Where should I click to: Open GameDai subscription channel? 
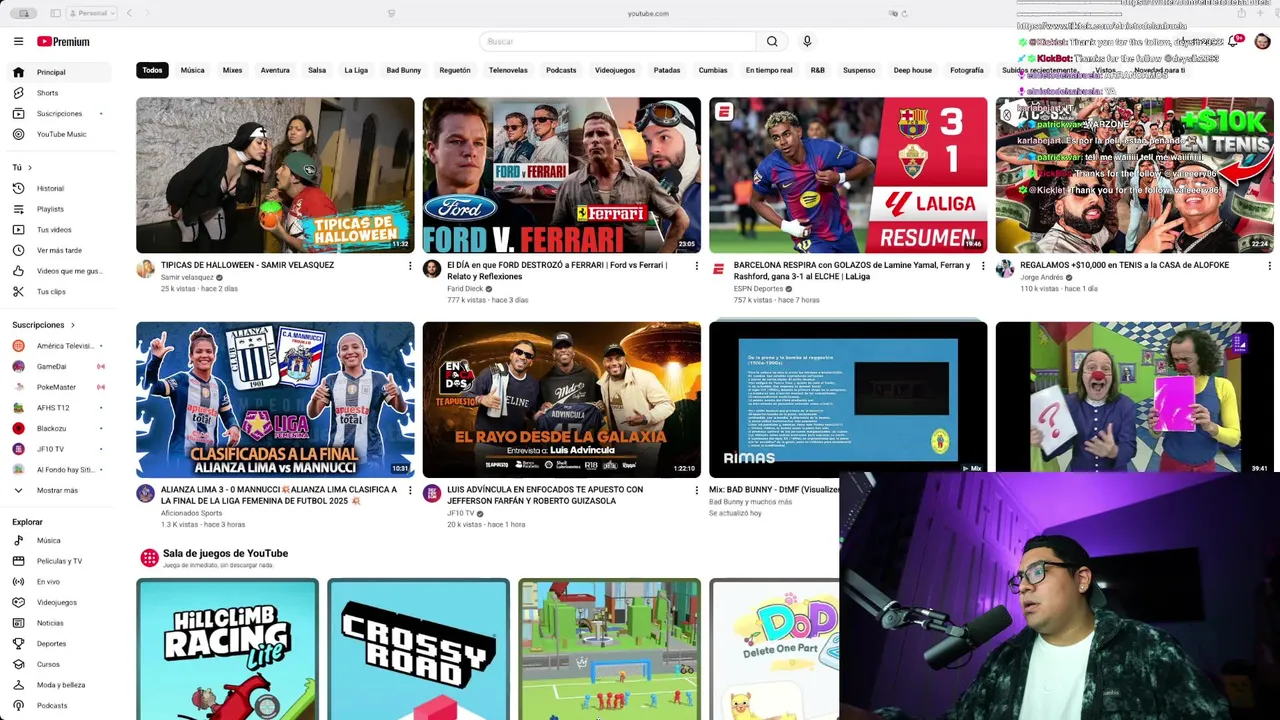[x=60, y=366]
